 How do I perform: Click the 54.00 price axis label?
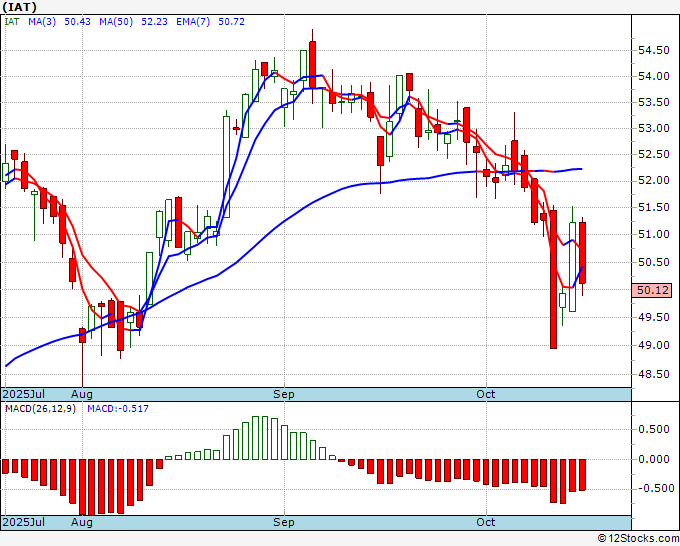[654, 76]
